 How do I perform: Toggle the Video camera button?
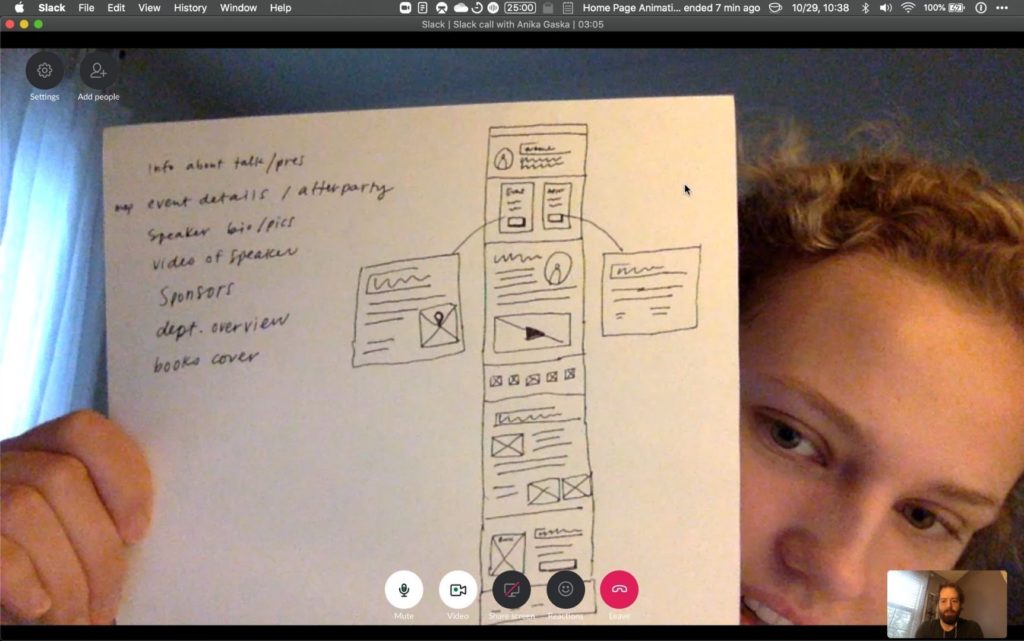click(x=458, y=590)
